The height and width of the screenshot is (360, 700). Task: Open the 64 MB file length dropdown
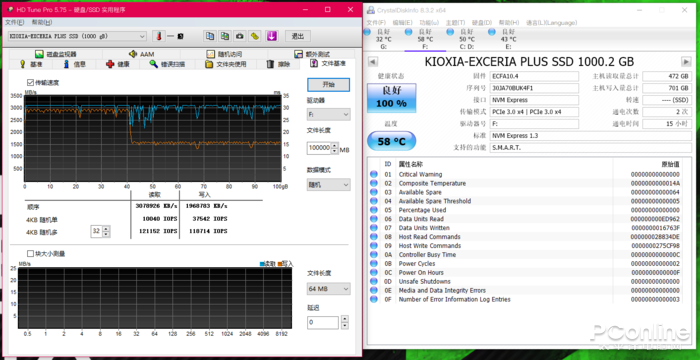point(329,289)
